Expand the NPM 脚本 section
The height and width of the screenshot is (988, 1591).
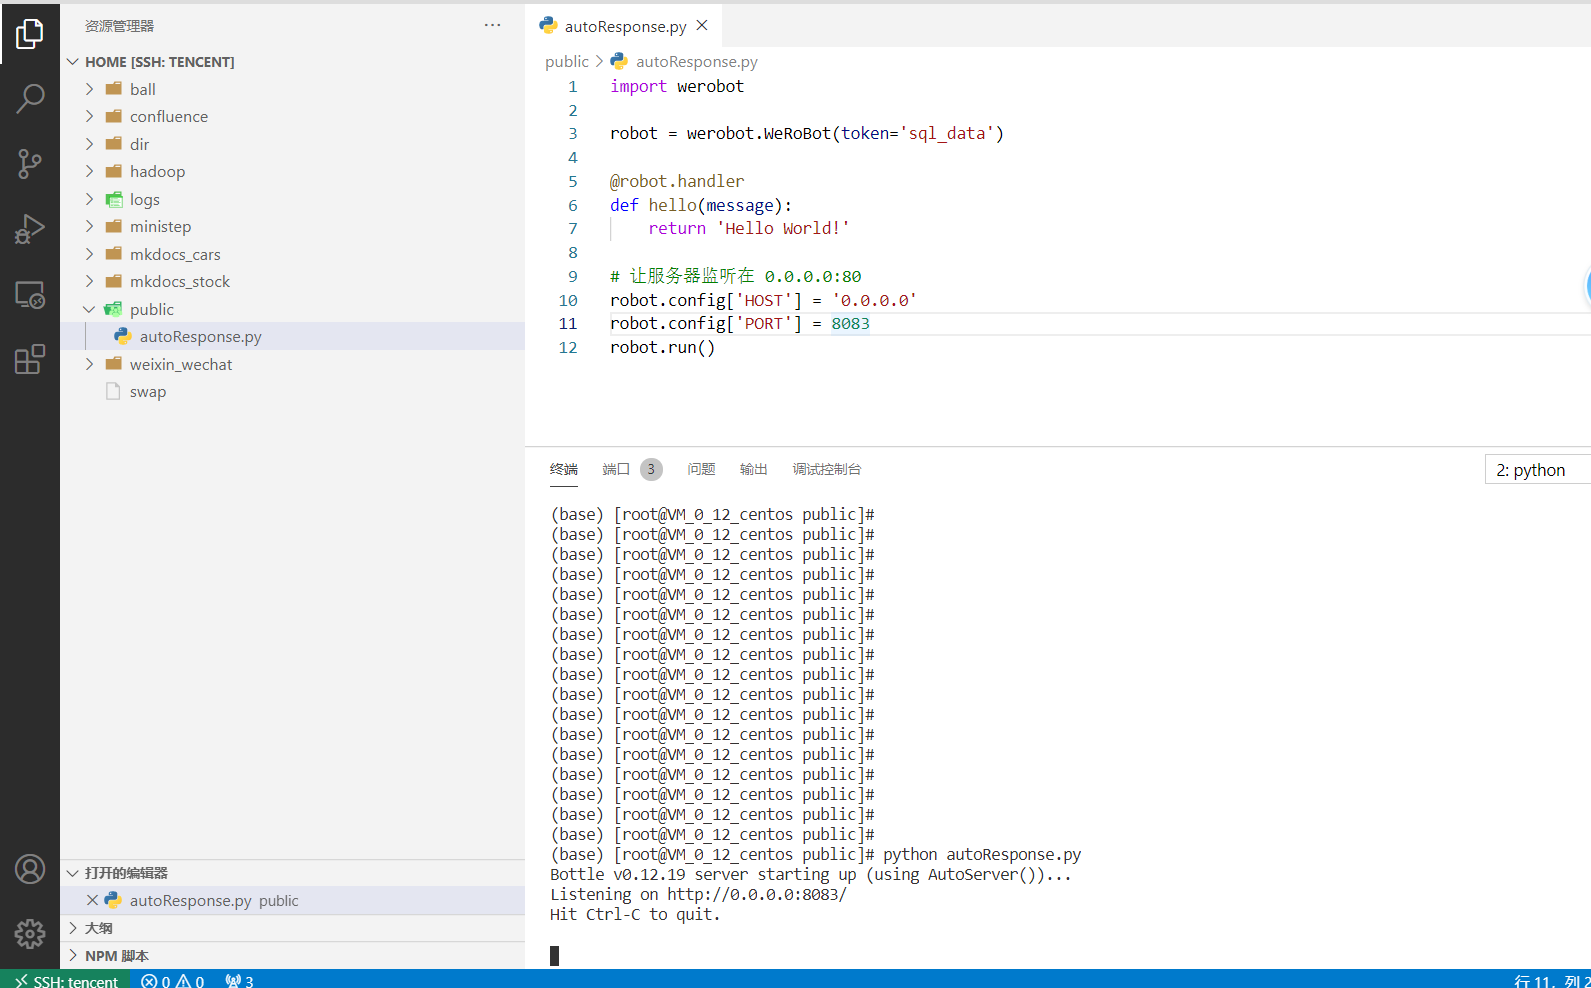73,956
